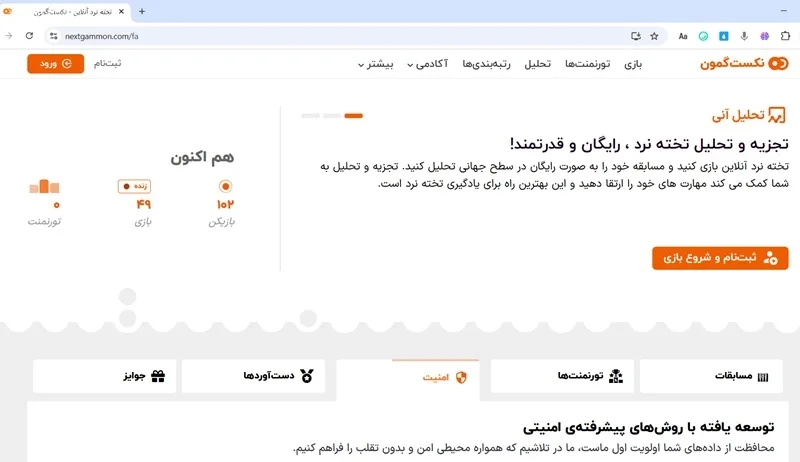Expand the آکادمی dropdown menu
This screenshot has height=462, width=800.
pos(428,64)
